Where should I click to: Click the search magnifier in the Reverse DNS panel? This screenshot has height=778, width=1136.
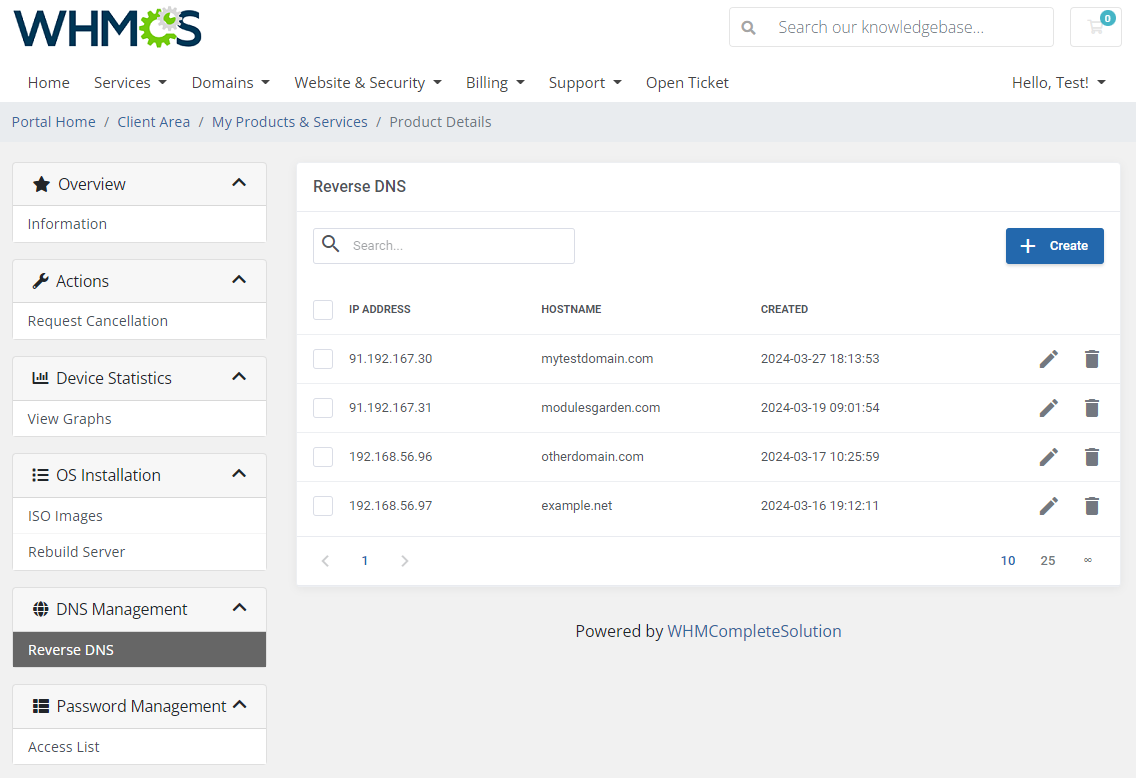tap(330, 245)
